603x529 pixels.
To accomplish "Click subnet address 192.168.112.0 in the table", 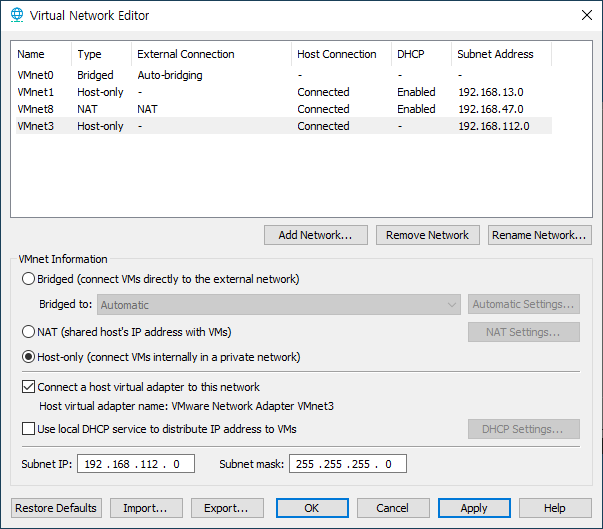I will point(494,126).
